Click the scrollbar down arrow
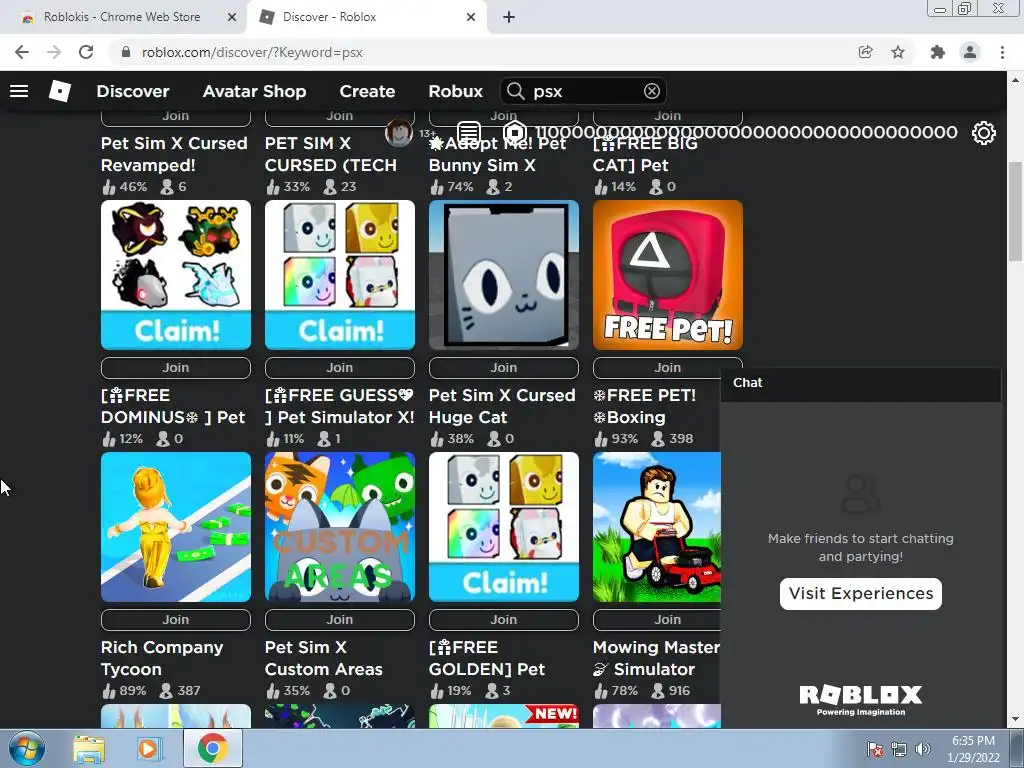Image resolution: width=1024 pixels, height=768 pixels. pos(1015,719)
